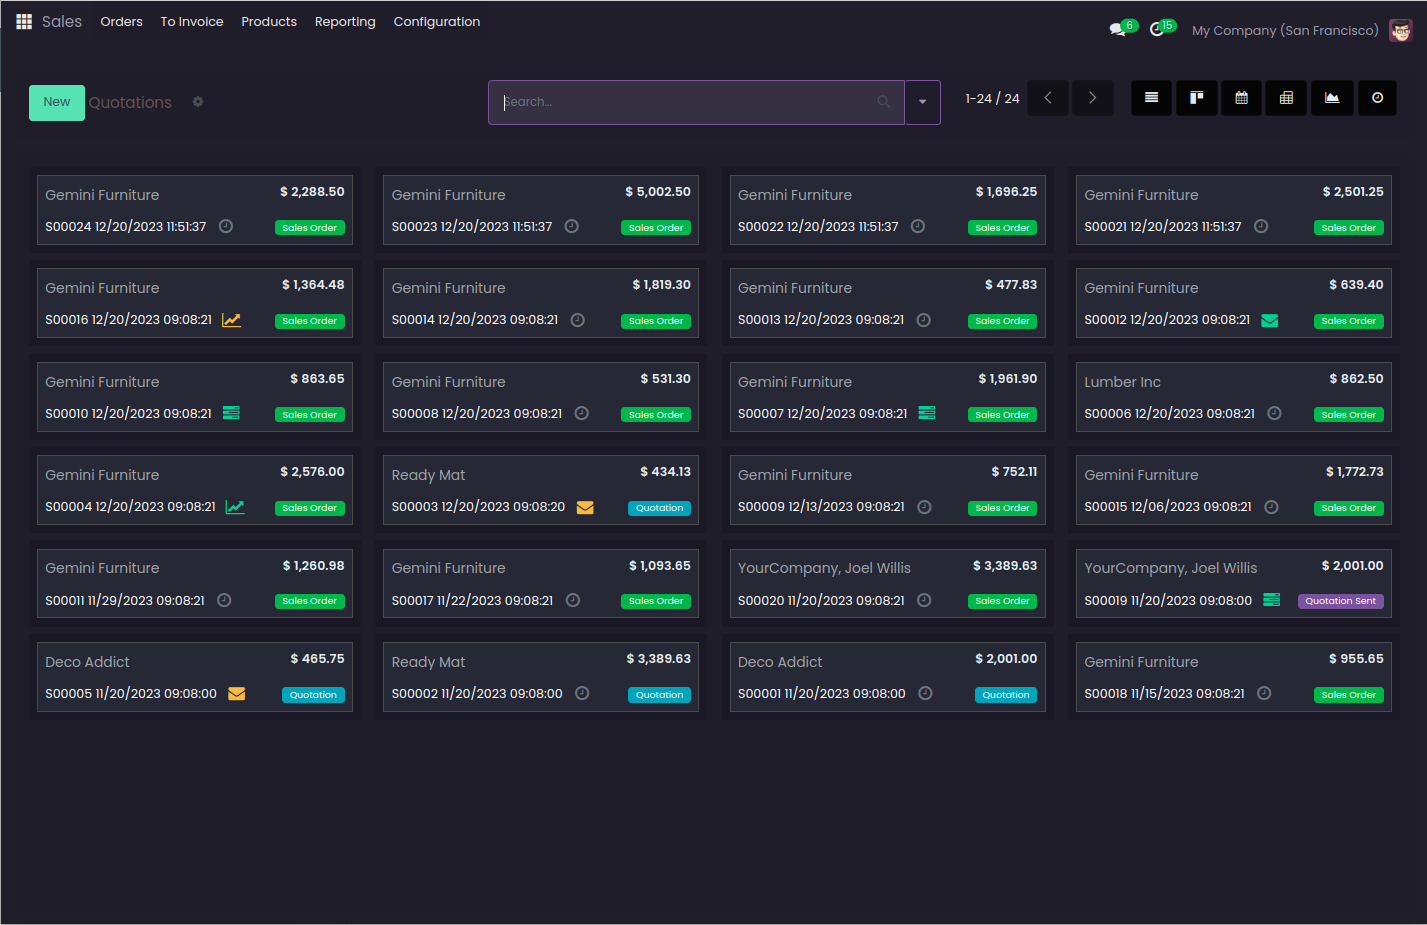Open the apps grid menu icon
This screenshot has height=925, width=1427.
(24, 21)
